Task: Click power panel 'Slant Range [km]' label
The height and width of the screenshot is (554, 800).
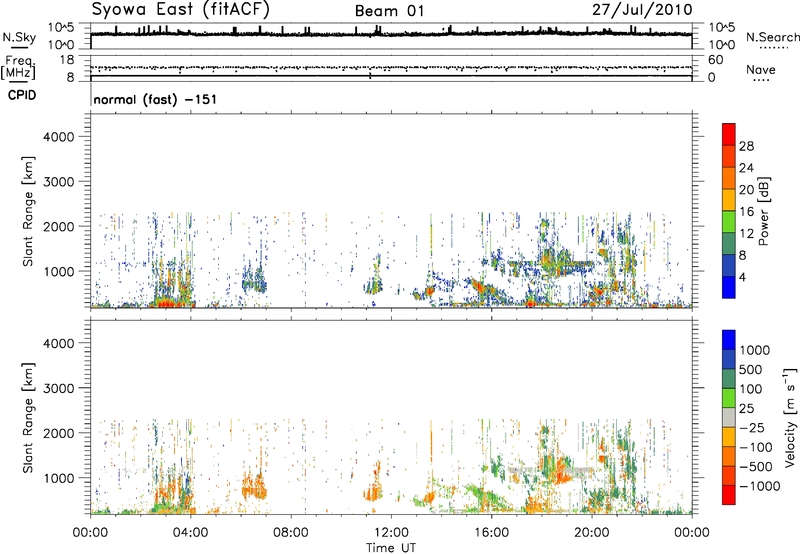Action: click(x=28, y=211)
